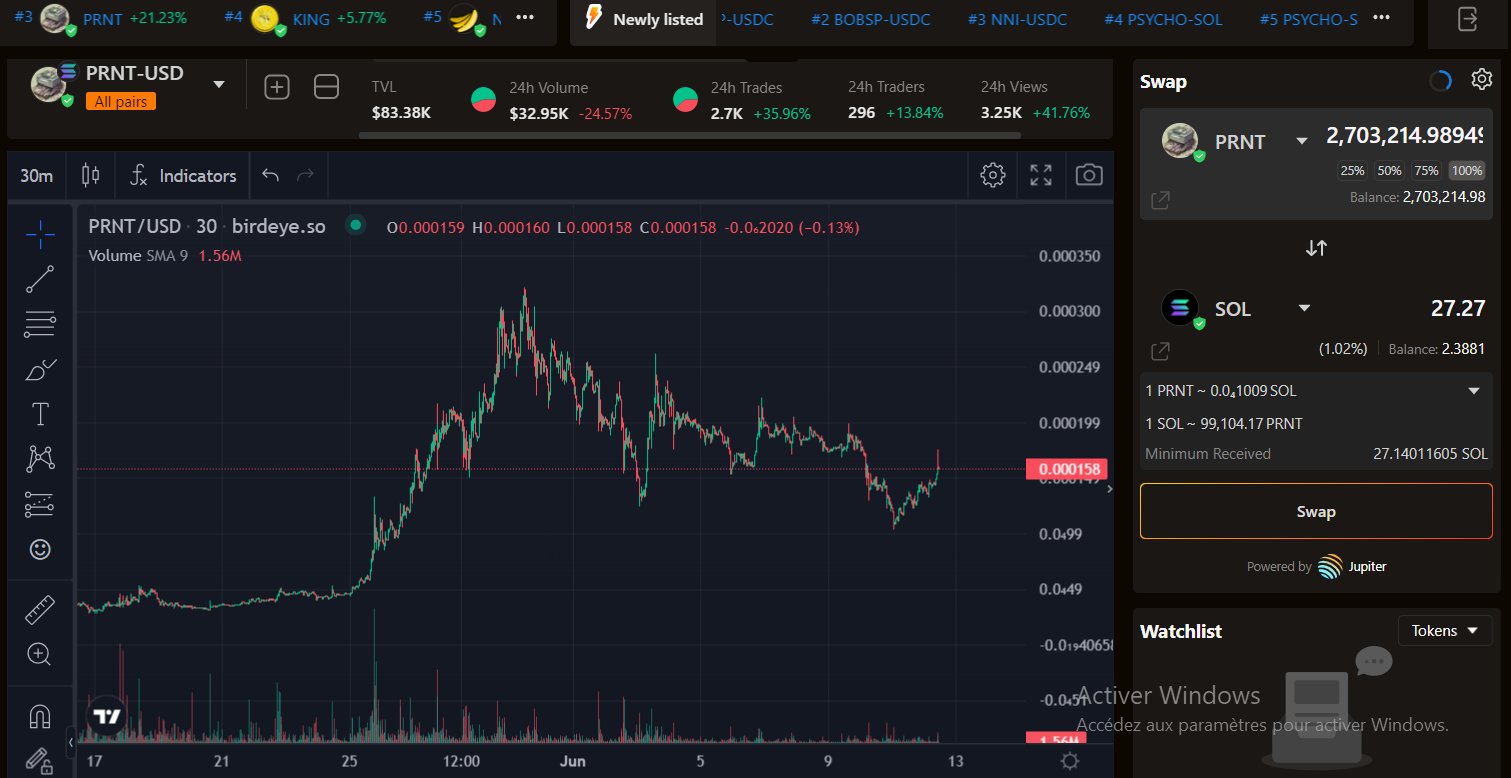This screenshot has height=778, width=1511.
Task: Activate the zoom in tool
Action: 40,655
